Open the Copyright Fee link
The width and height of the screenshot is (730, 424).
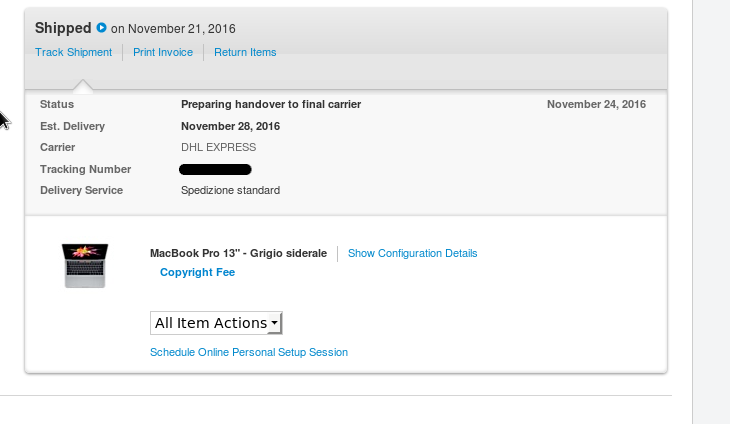tap(197, 272)
